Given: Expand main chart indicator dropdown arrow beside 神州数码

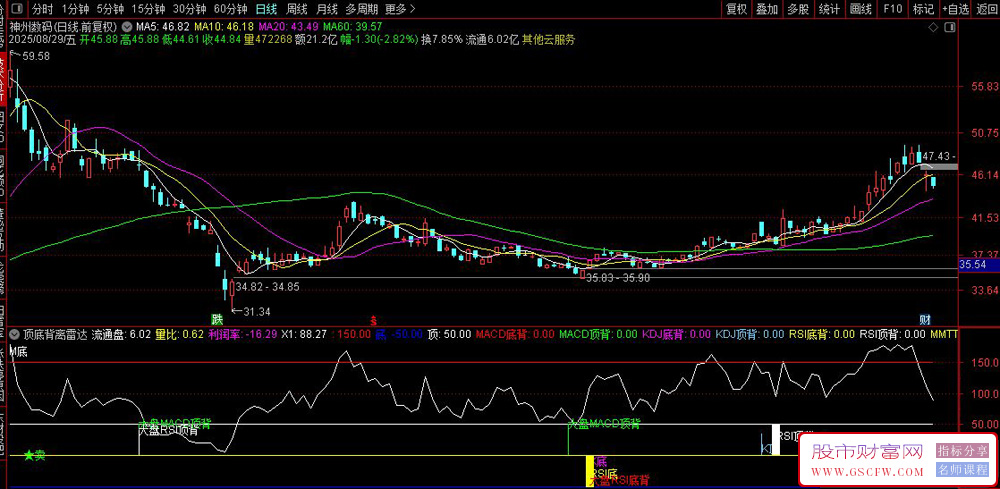Looking at the screenshot, I should click(x=126, y=27).
